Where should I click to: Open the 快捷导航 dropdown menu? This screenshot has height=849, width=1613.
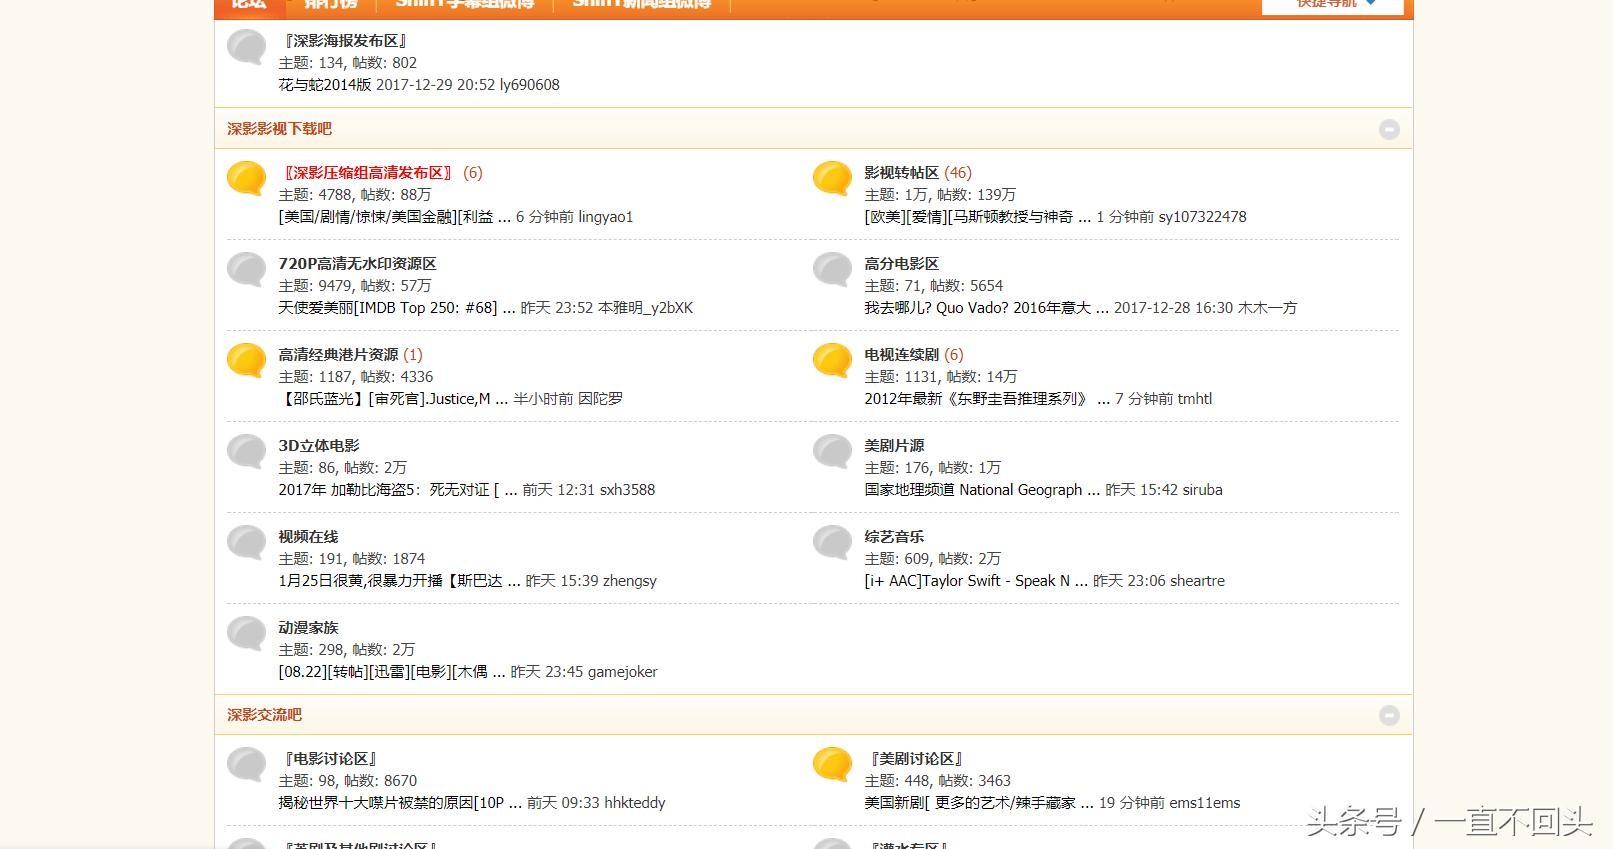tap(1333, 5)
